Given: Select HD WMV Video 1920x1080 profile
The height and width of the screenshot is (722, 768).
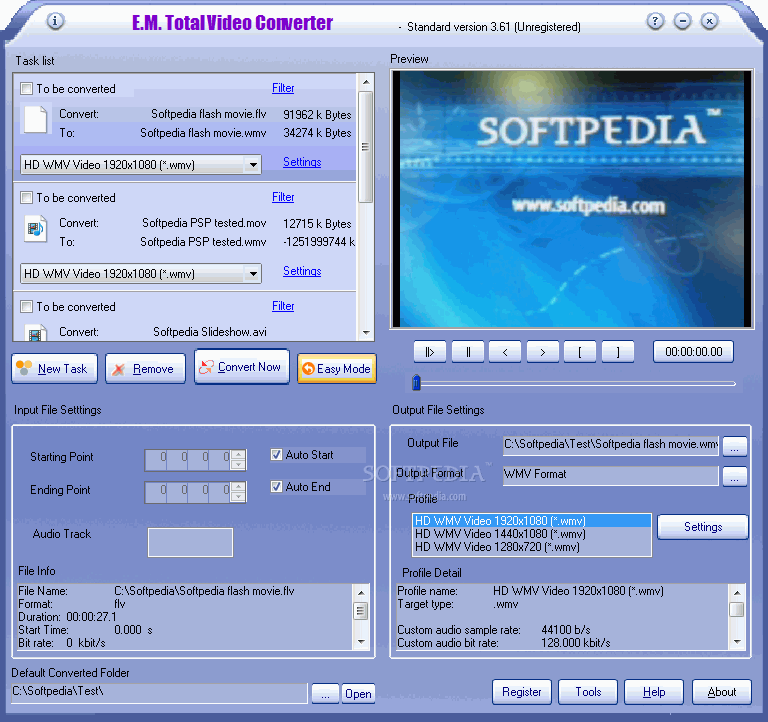Looking at the screenshot, I should pos(532,521).
